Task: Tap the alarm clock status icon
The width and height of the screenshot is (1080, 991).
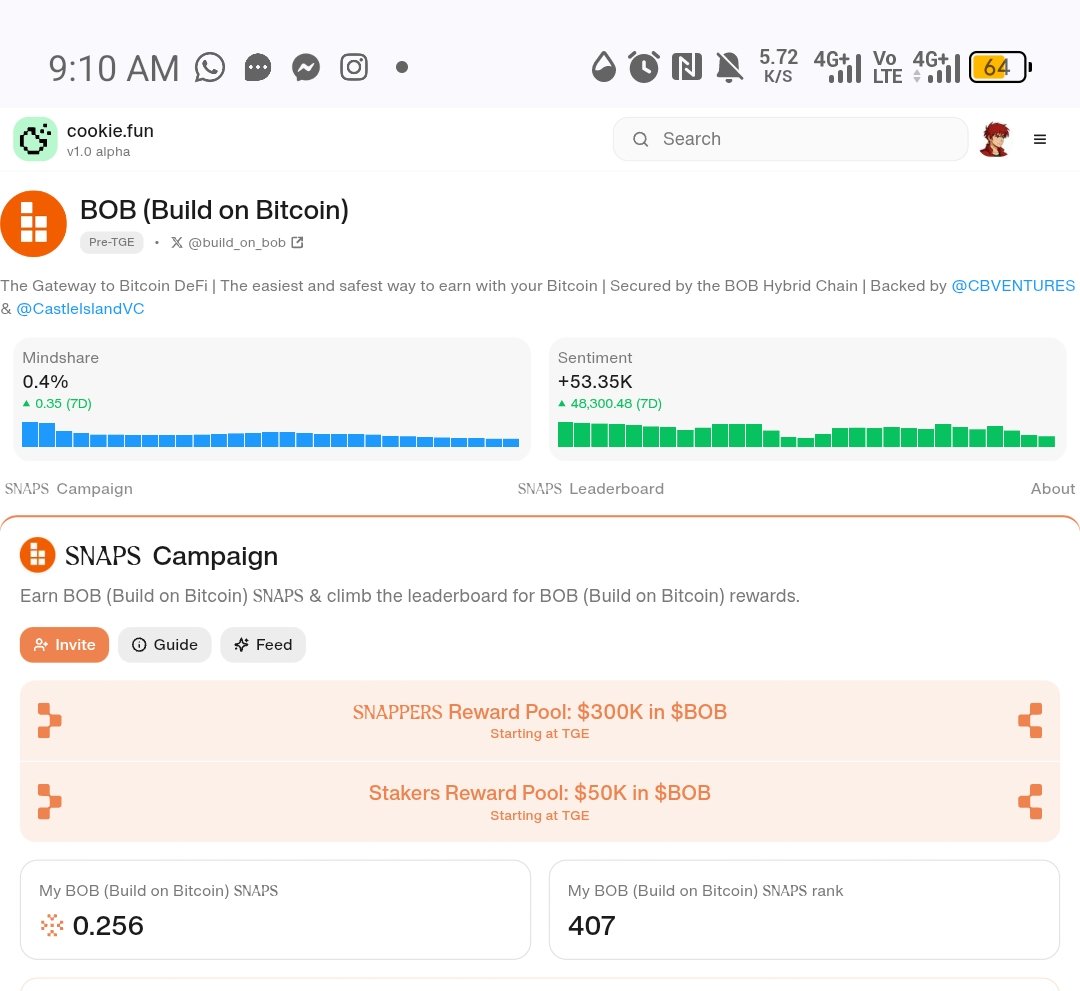Action: [x=644, y=67]
